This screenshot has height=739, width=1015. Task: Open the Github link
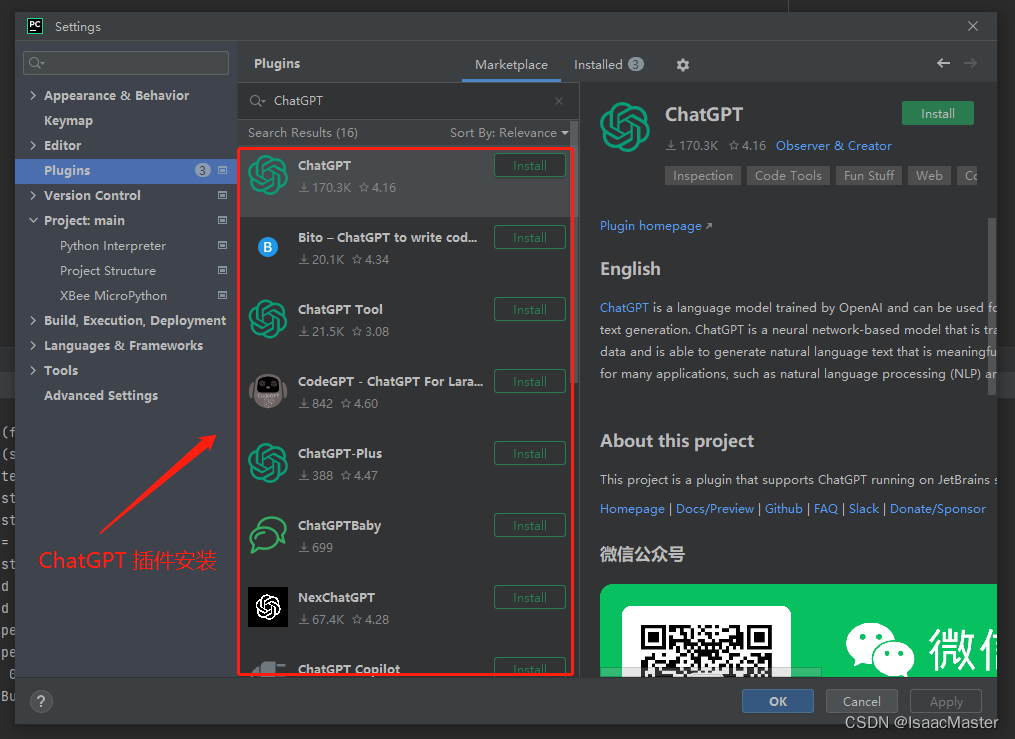click(783, 509)
